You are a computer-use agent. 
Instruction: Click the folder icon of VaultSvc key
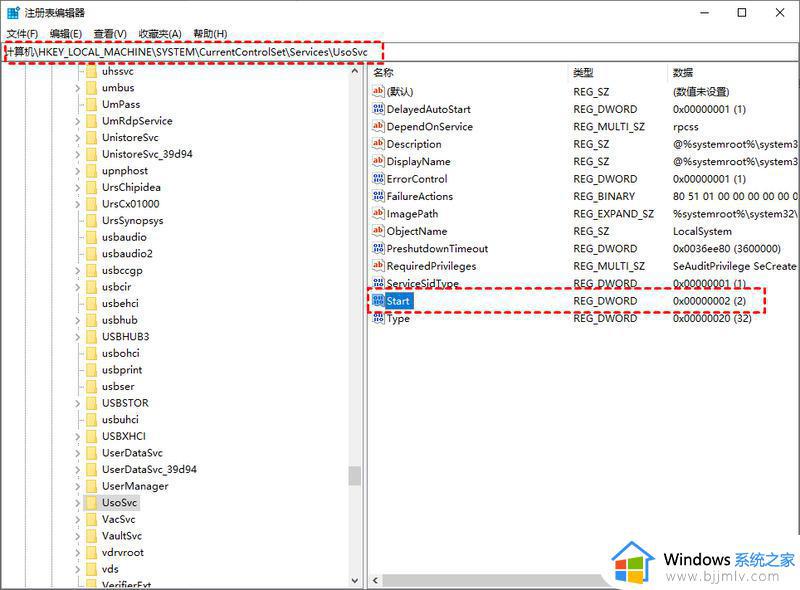pos(91,536)
